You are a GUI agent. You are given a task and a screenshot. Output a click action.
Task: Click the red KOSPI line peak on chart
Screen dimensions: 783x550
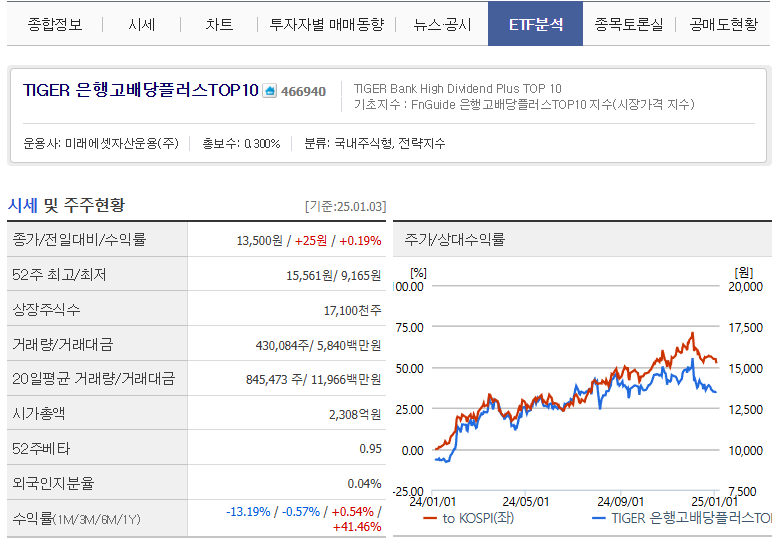click(x=692, y=334)
